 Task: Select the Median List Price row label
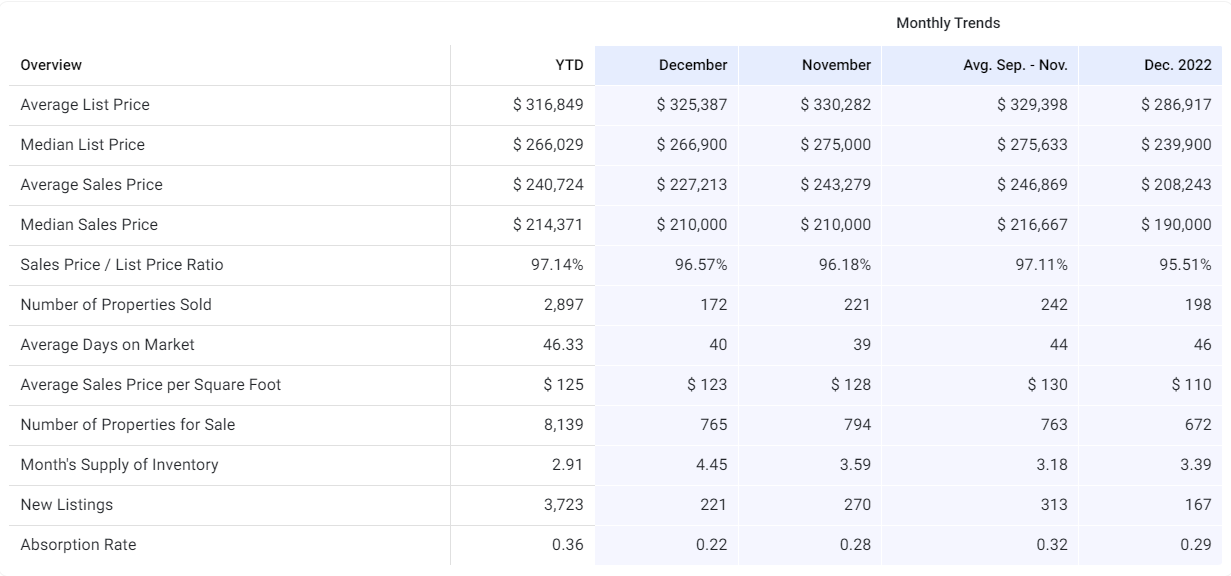[82, 145]
